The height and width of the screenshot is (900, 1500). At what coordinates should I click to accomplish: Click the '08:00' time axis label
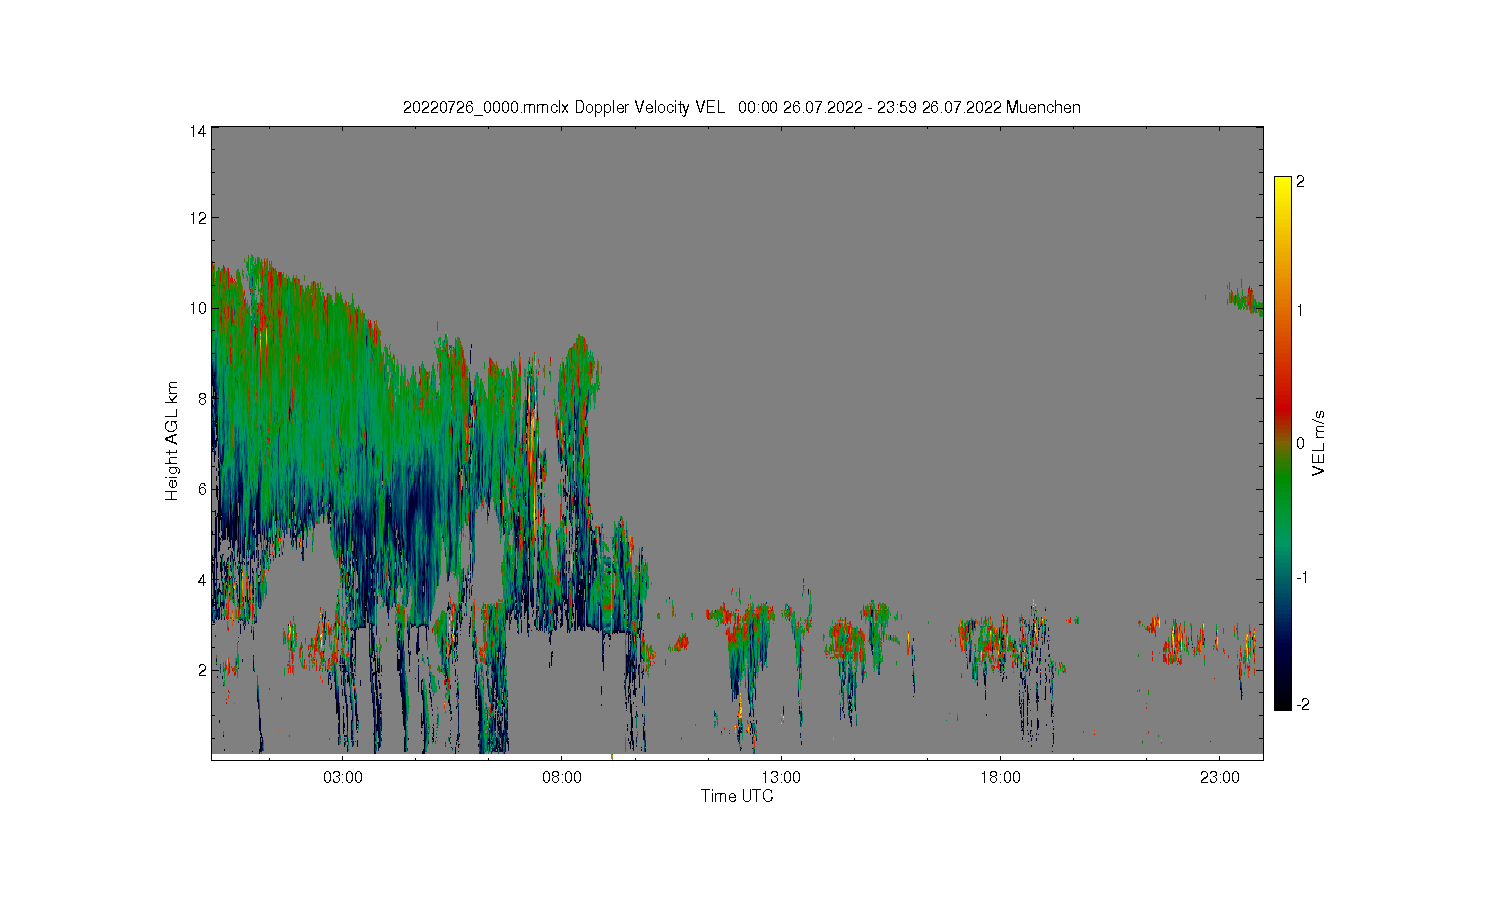562,778
